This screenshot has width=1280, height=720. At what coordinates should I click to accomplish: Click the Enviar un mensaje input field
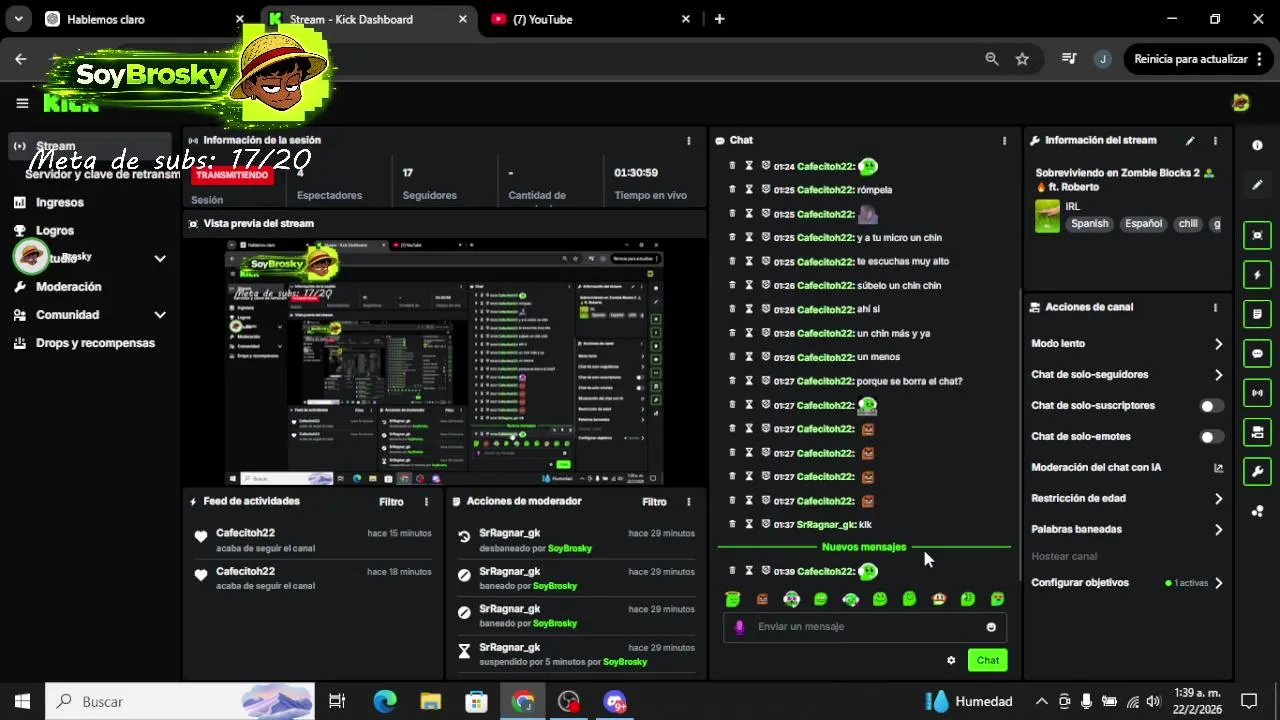[865, 627]
